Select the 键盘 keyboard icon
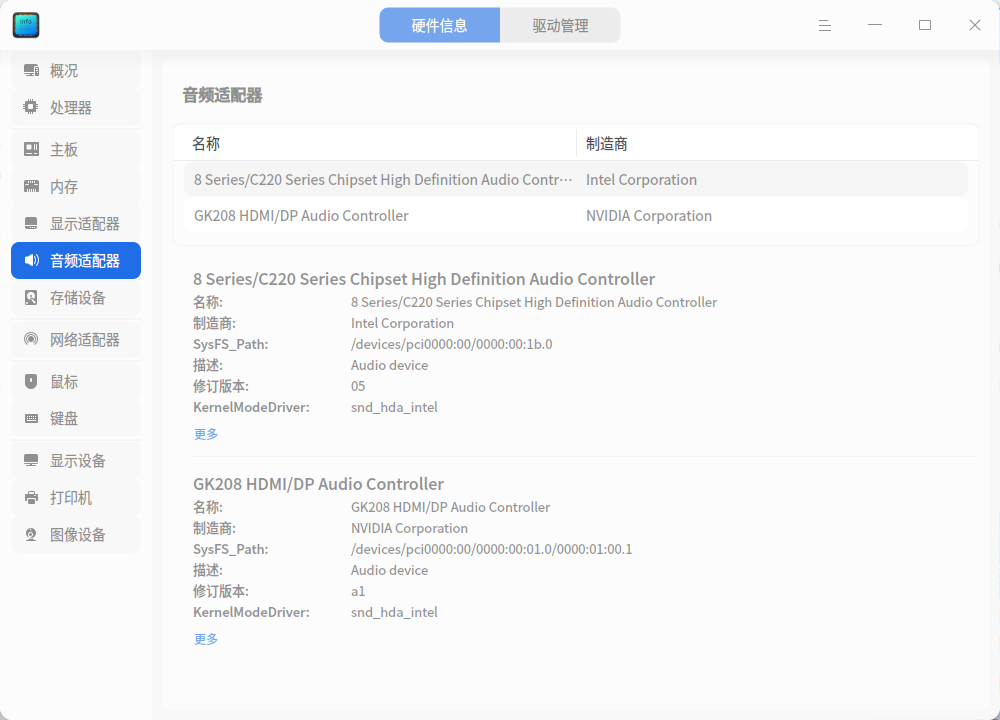Image resolution: width=1000 pixels, height=720 pixels. pyautogui.click(x=31, y=418)
